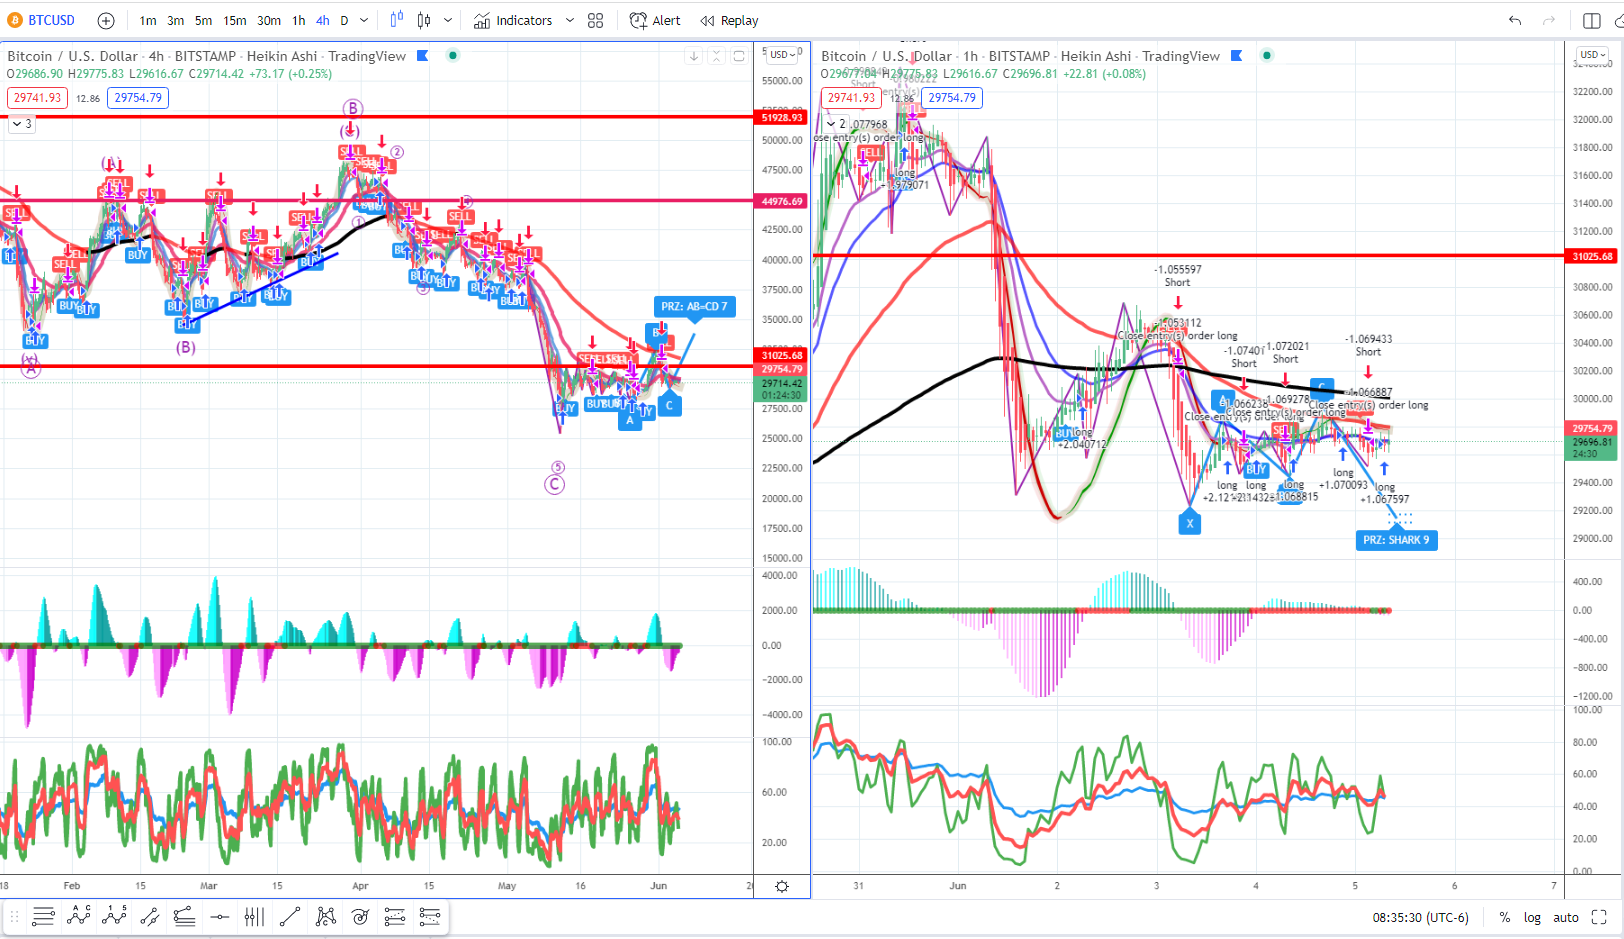Move left chart pane down arrow
Screen dimensions: 1624x939
click(693, 57)
